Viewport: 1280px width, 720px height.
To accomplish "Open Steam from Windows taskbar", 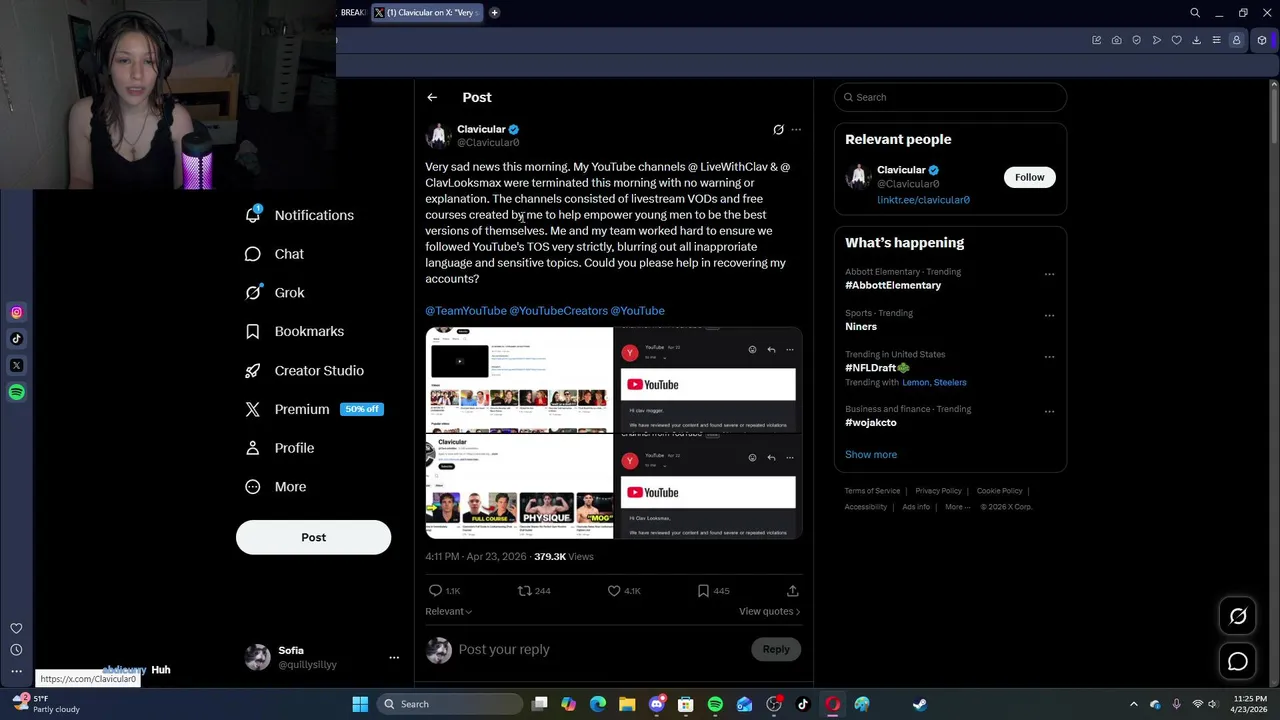I will pos(919,704).
